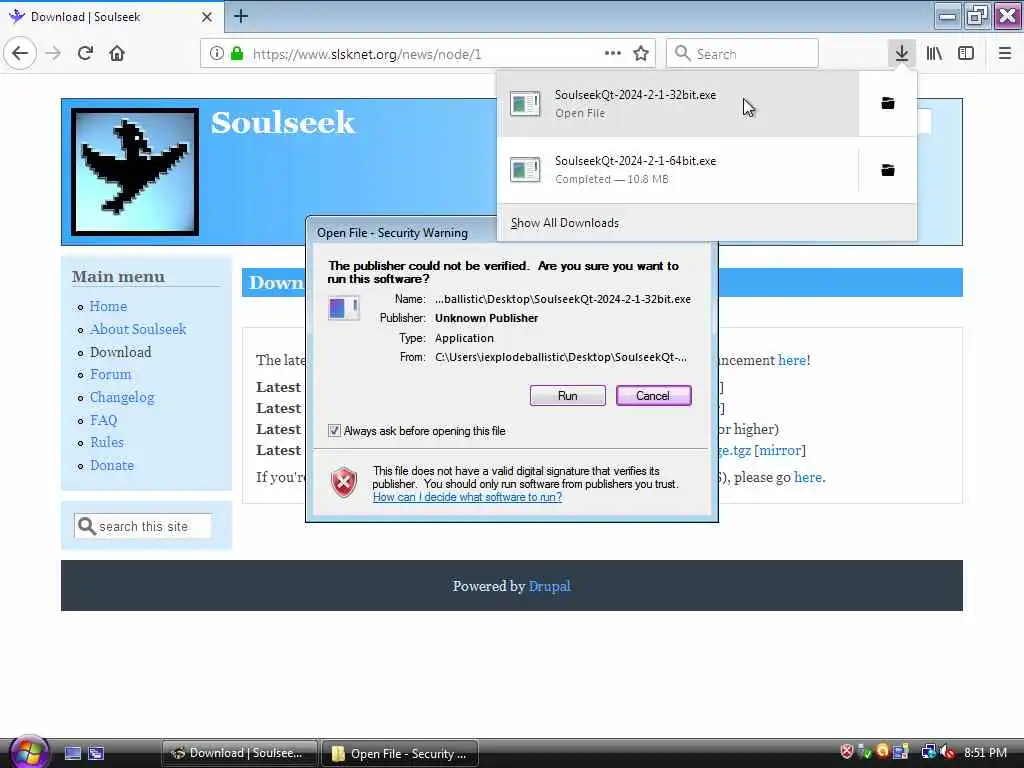Open the Firefox hamburger menu
1024x768 pixels.
(x=1005, y=54)
